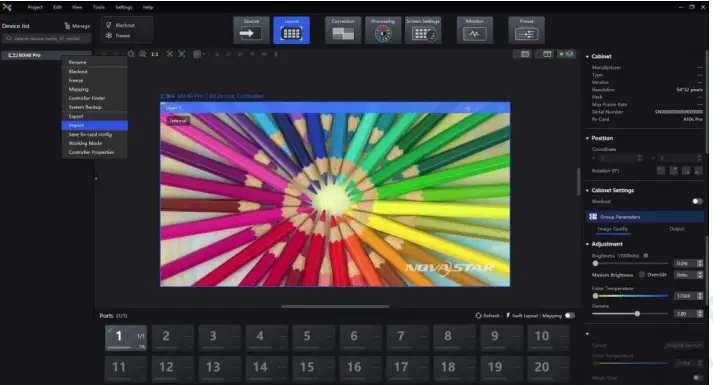Open the Monitor module icon

pos(474,30)
